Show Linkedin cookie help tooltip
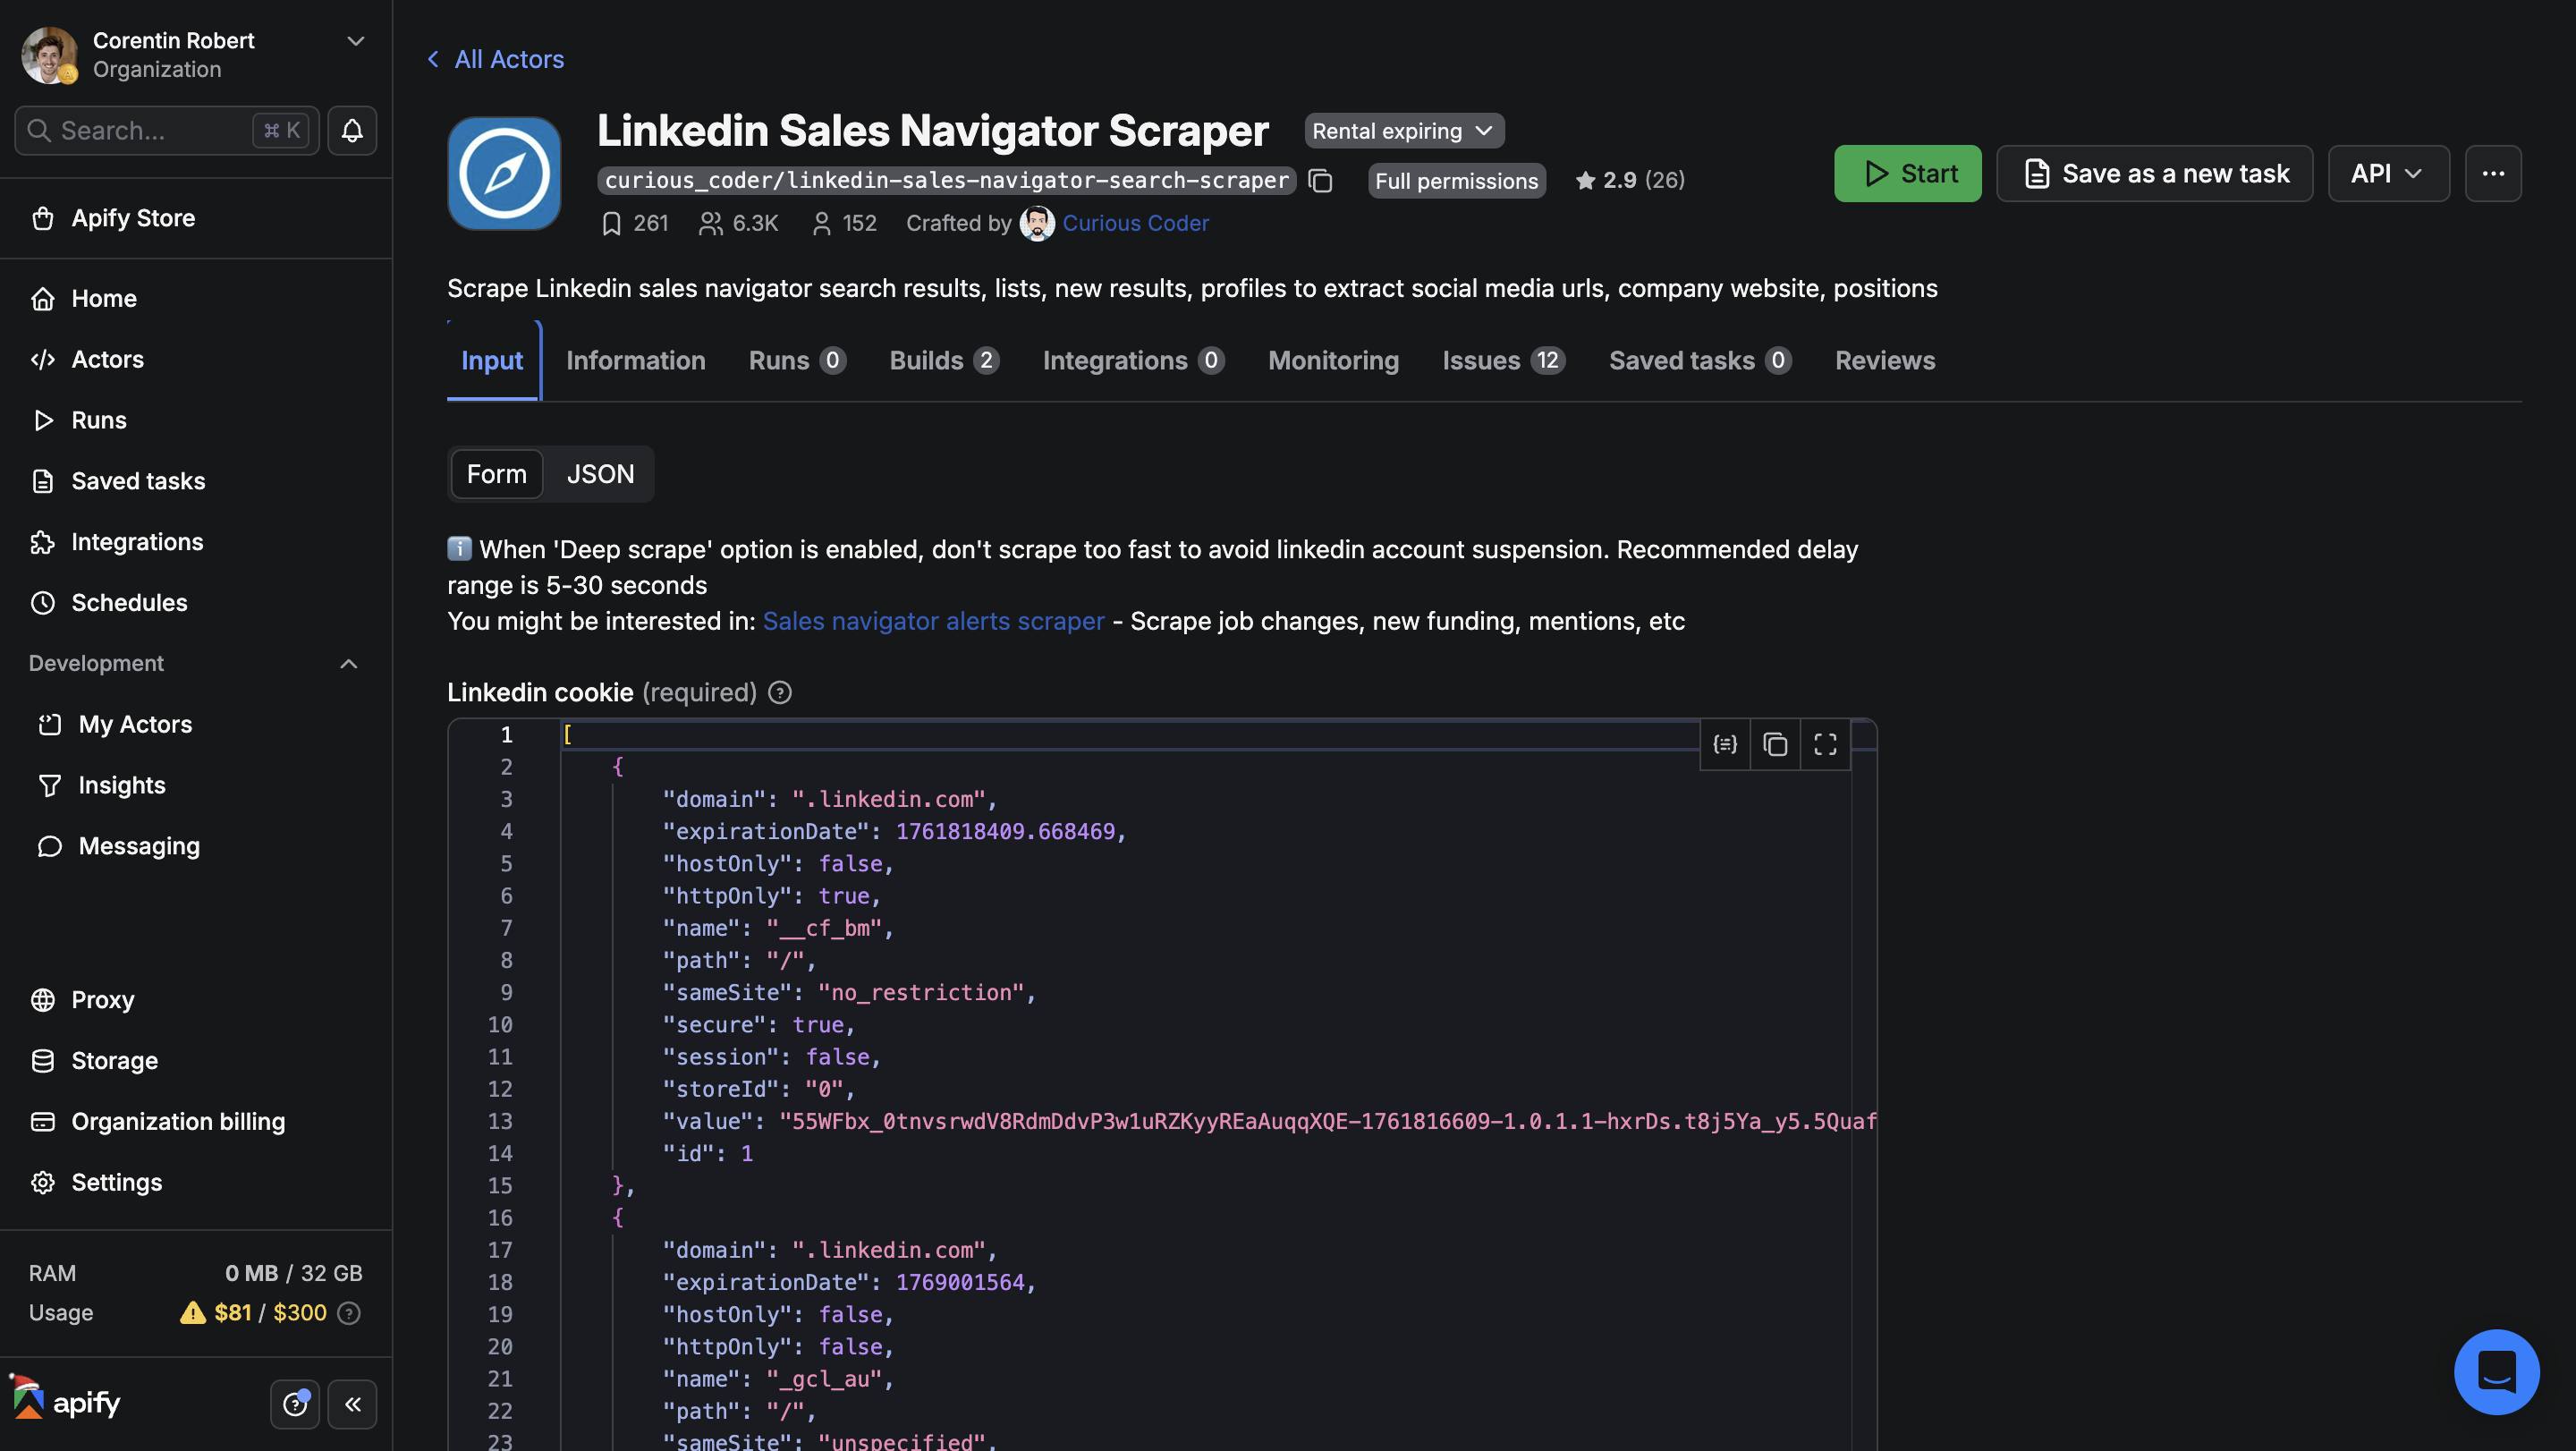The image size is (2576, 1451). [780, 692]
